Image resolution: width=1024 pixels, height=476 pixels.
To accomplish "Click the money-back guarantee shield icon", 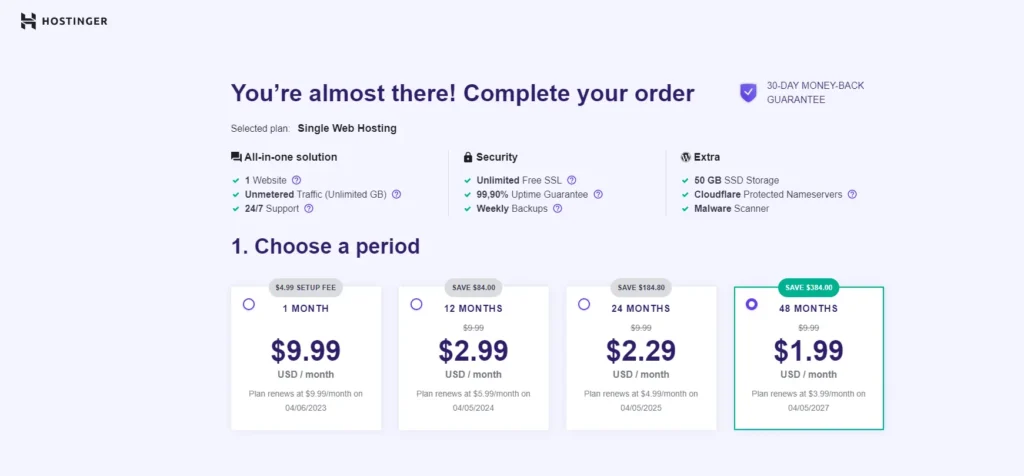I will [x=748, y=93].
